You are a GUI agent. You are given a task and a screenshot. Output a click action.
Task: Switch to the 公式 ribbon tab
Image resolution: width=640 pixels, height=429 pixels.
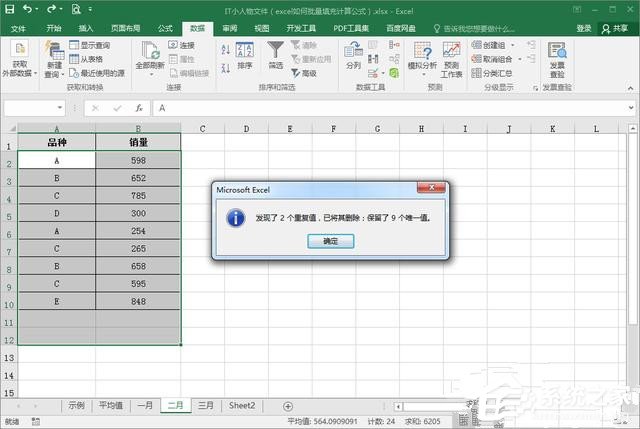coord(165,29)
